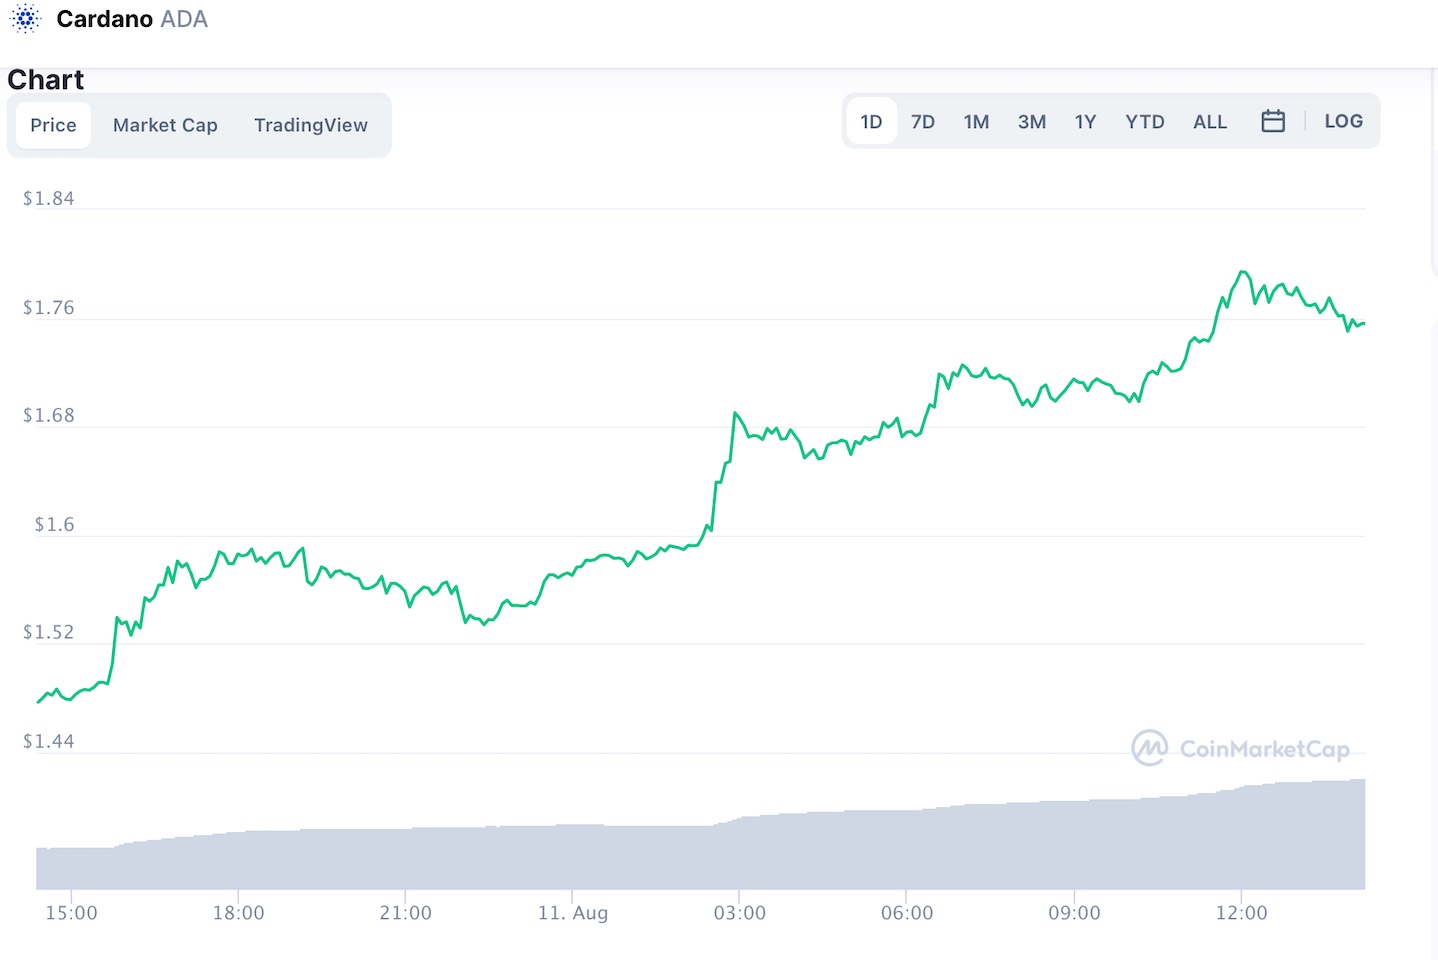Click the $1.52 axis label
1438x960 pixels.
(x=48, y=632)
